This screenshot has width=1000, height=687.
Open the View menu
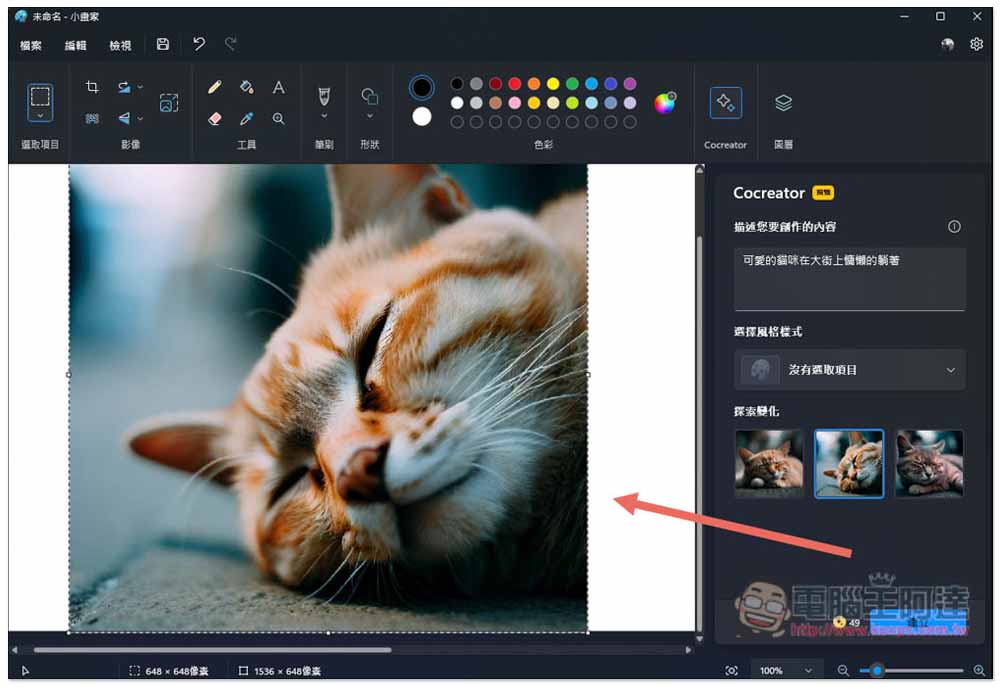120,45
